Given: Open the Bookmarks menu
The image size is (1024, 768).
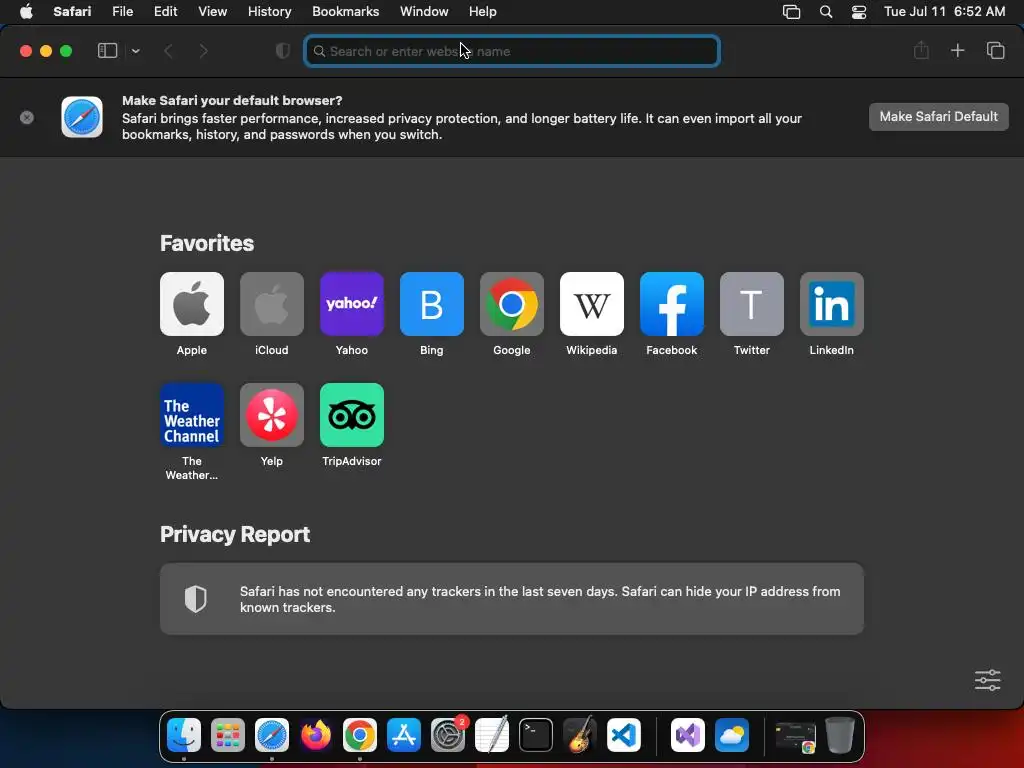Looking at the screenshot, I should [x=345, y=11].
